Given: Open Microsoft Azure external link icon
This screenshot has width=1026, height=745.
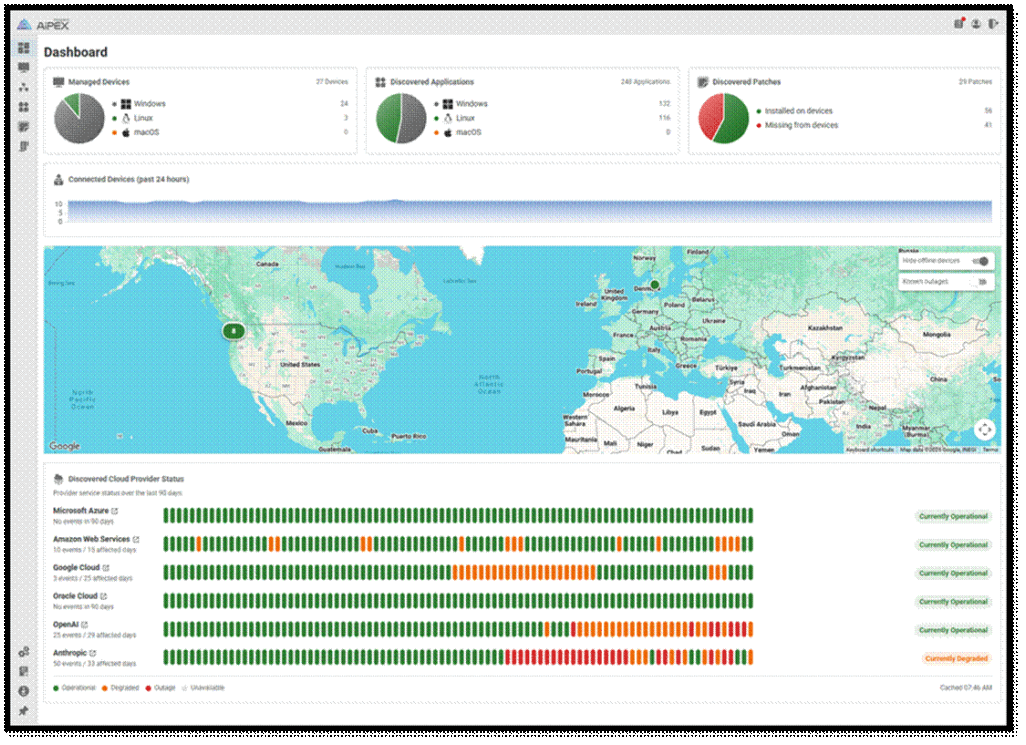Looking at the screenshot, I should [x=115, y=511].
